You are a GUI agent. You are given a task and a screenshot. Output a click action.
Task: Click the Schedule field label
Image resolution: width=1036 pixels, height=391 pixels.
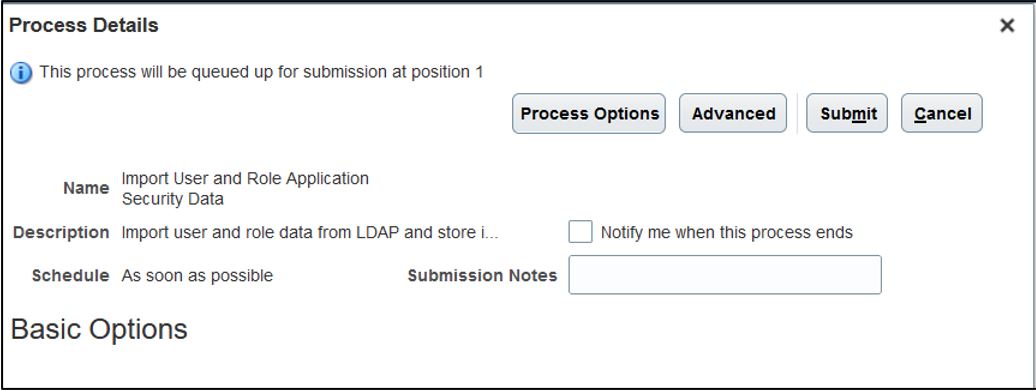(x=70, y=275)
